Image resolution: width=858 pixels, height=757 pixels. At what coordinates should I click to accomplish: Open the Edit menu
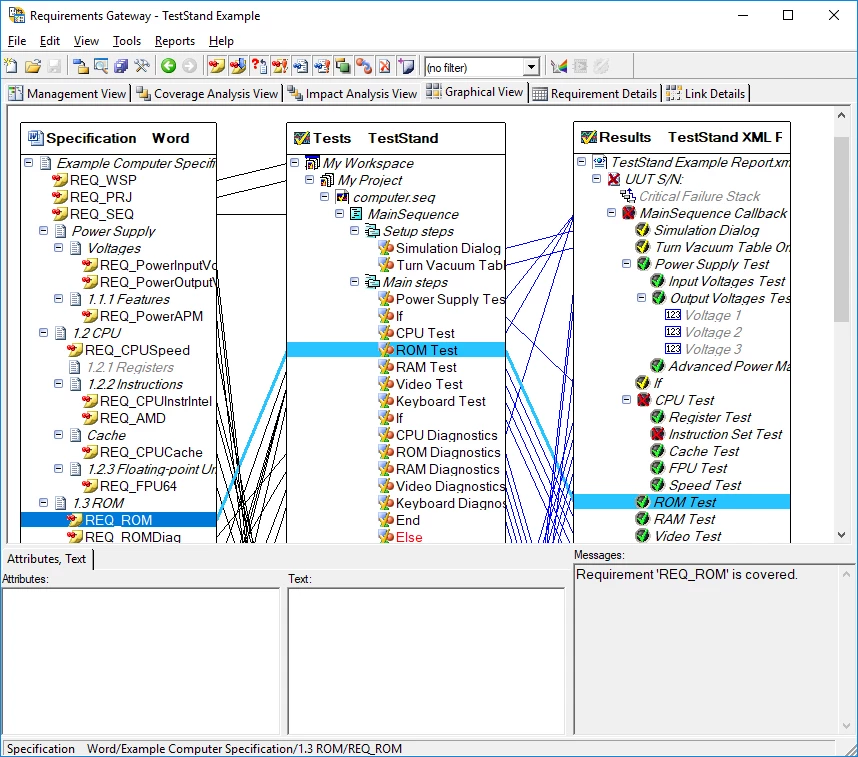[x=50, y=41]
